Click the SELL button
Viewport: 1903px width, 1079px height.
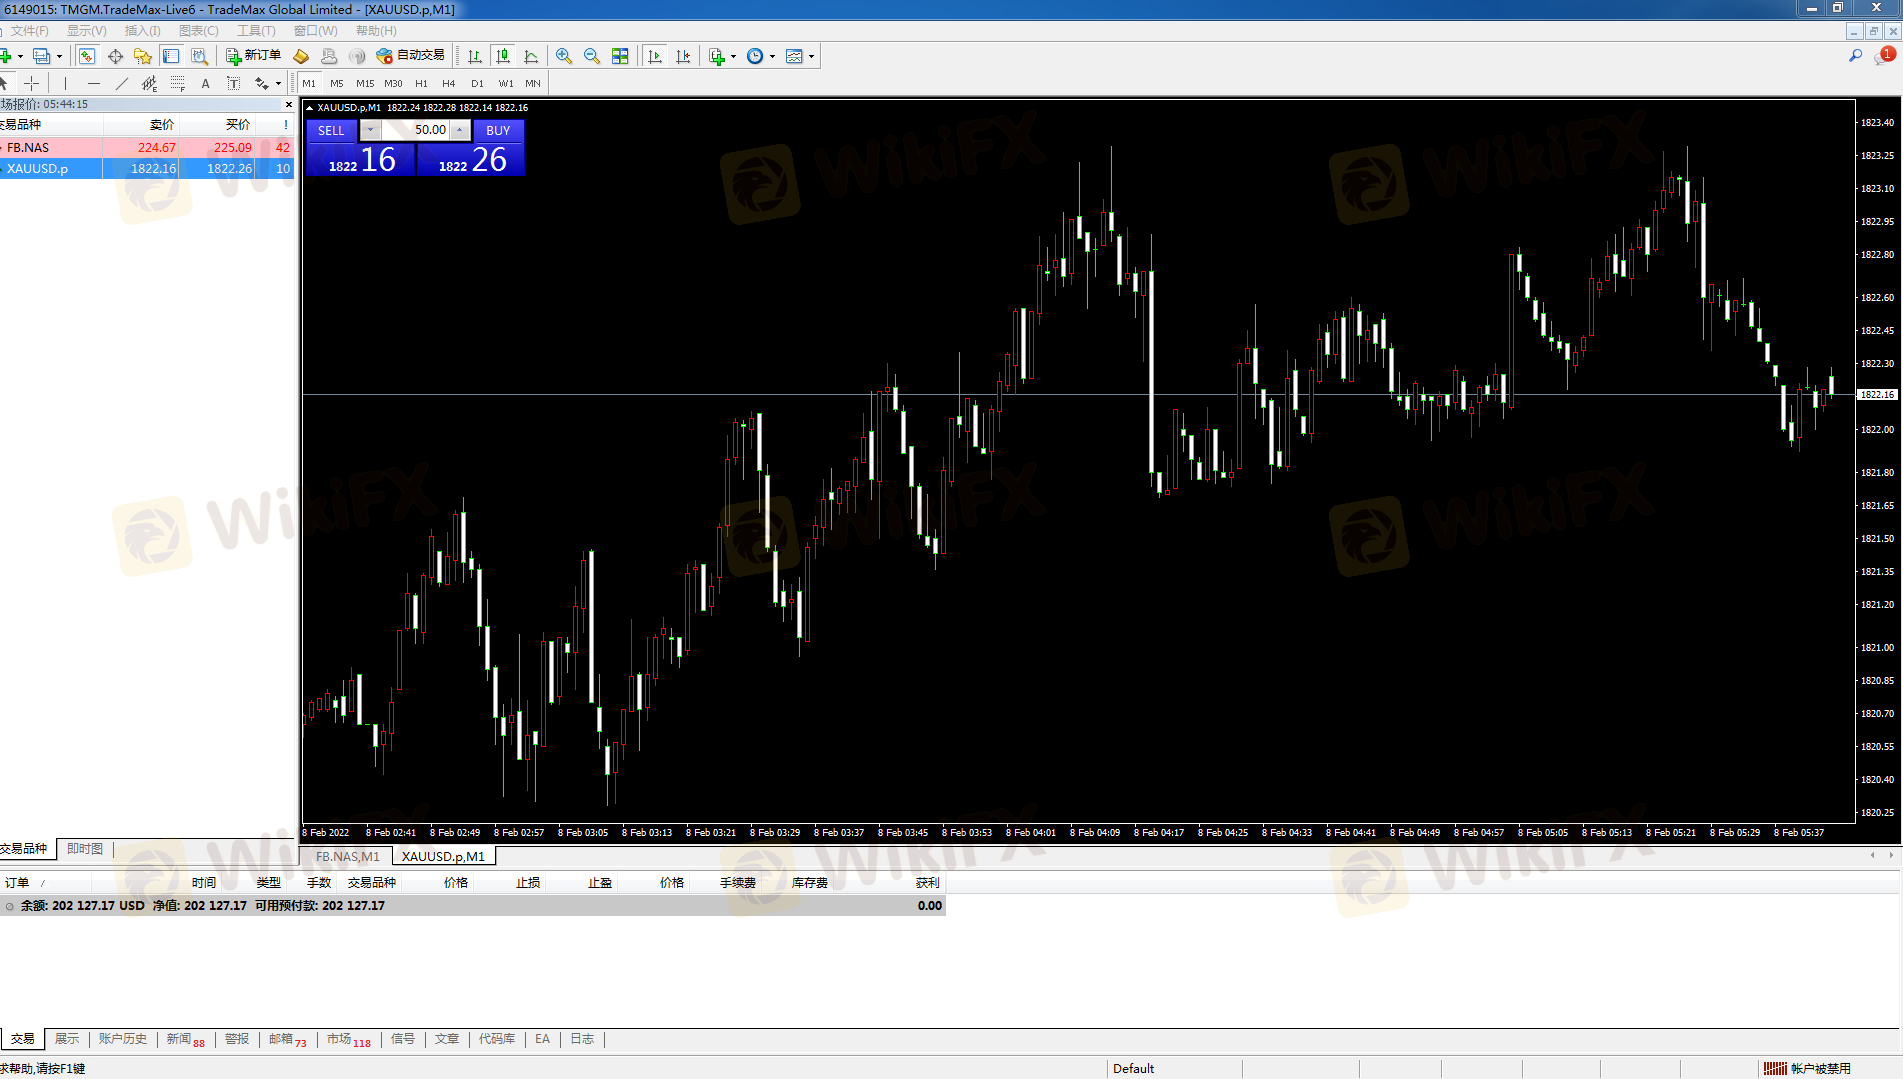click(331, 130)
